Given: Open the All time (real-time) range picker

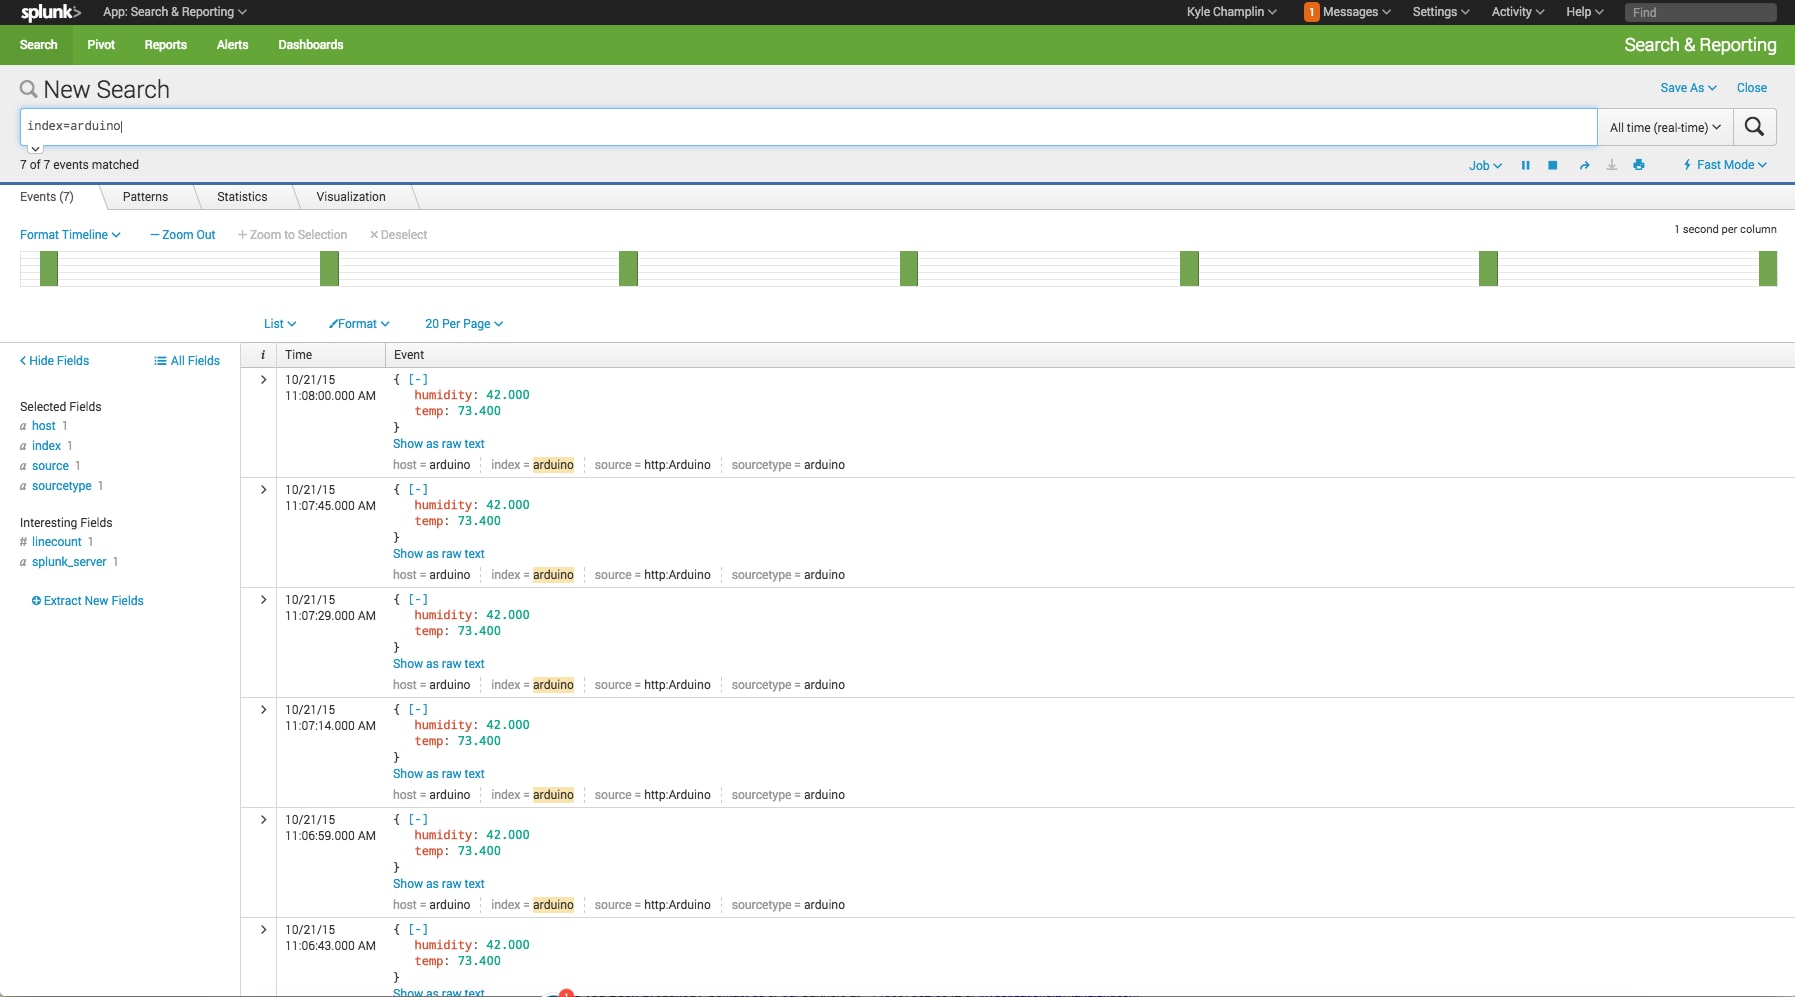Looking at the screenshot, I should pos(1665,127).
